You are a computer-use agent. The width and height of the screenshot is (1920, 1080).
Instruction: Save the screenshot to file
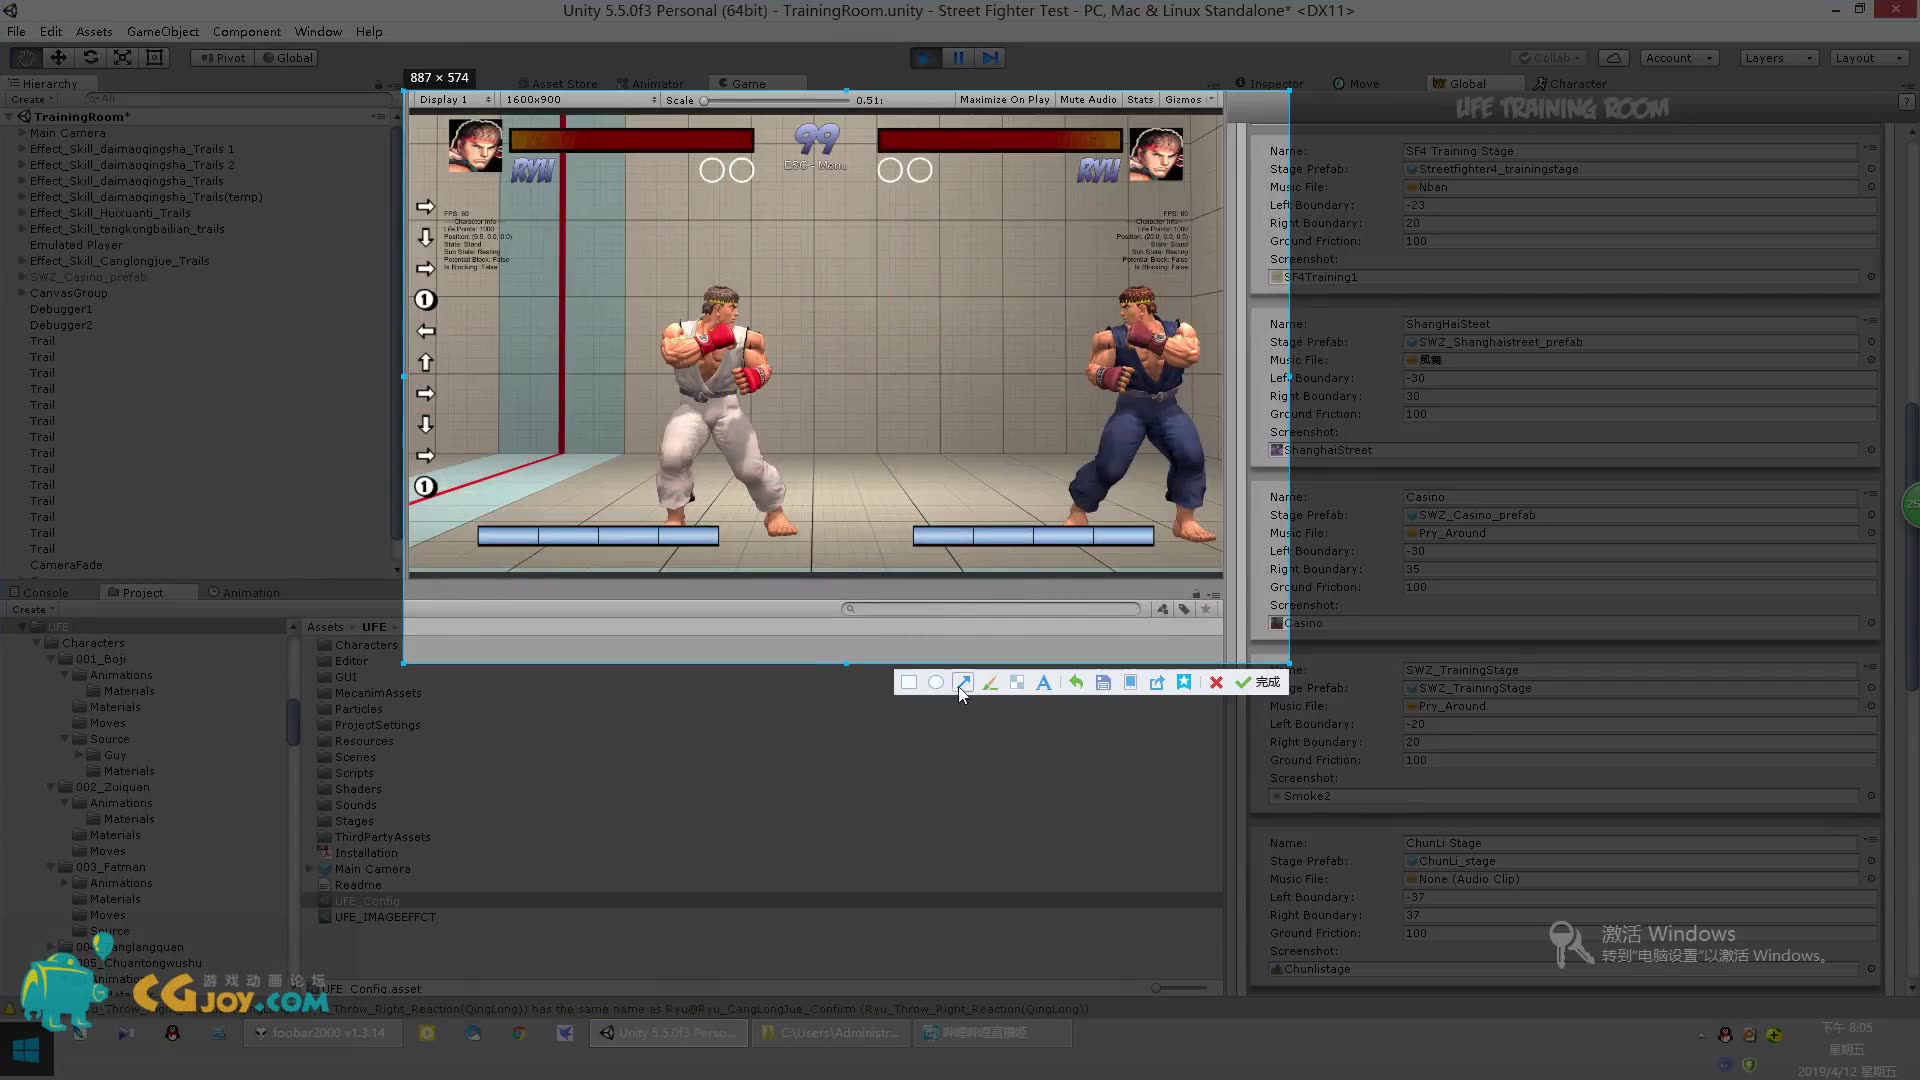[x=1103, y=682]
